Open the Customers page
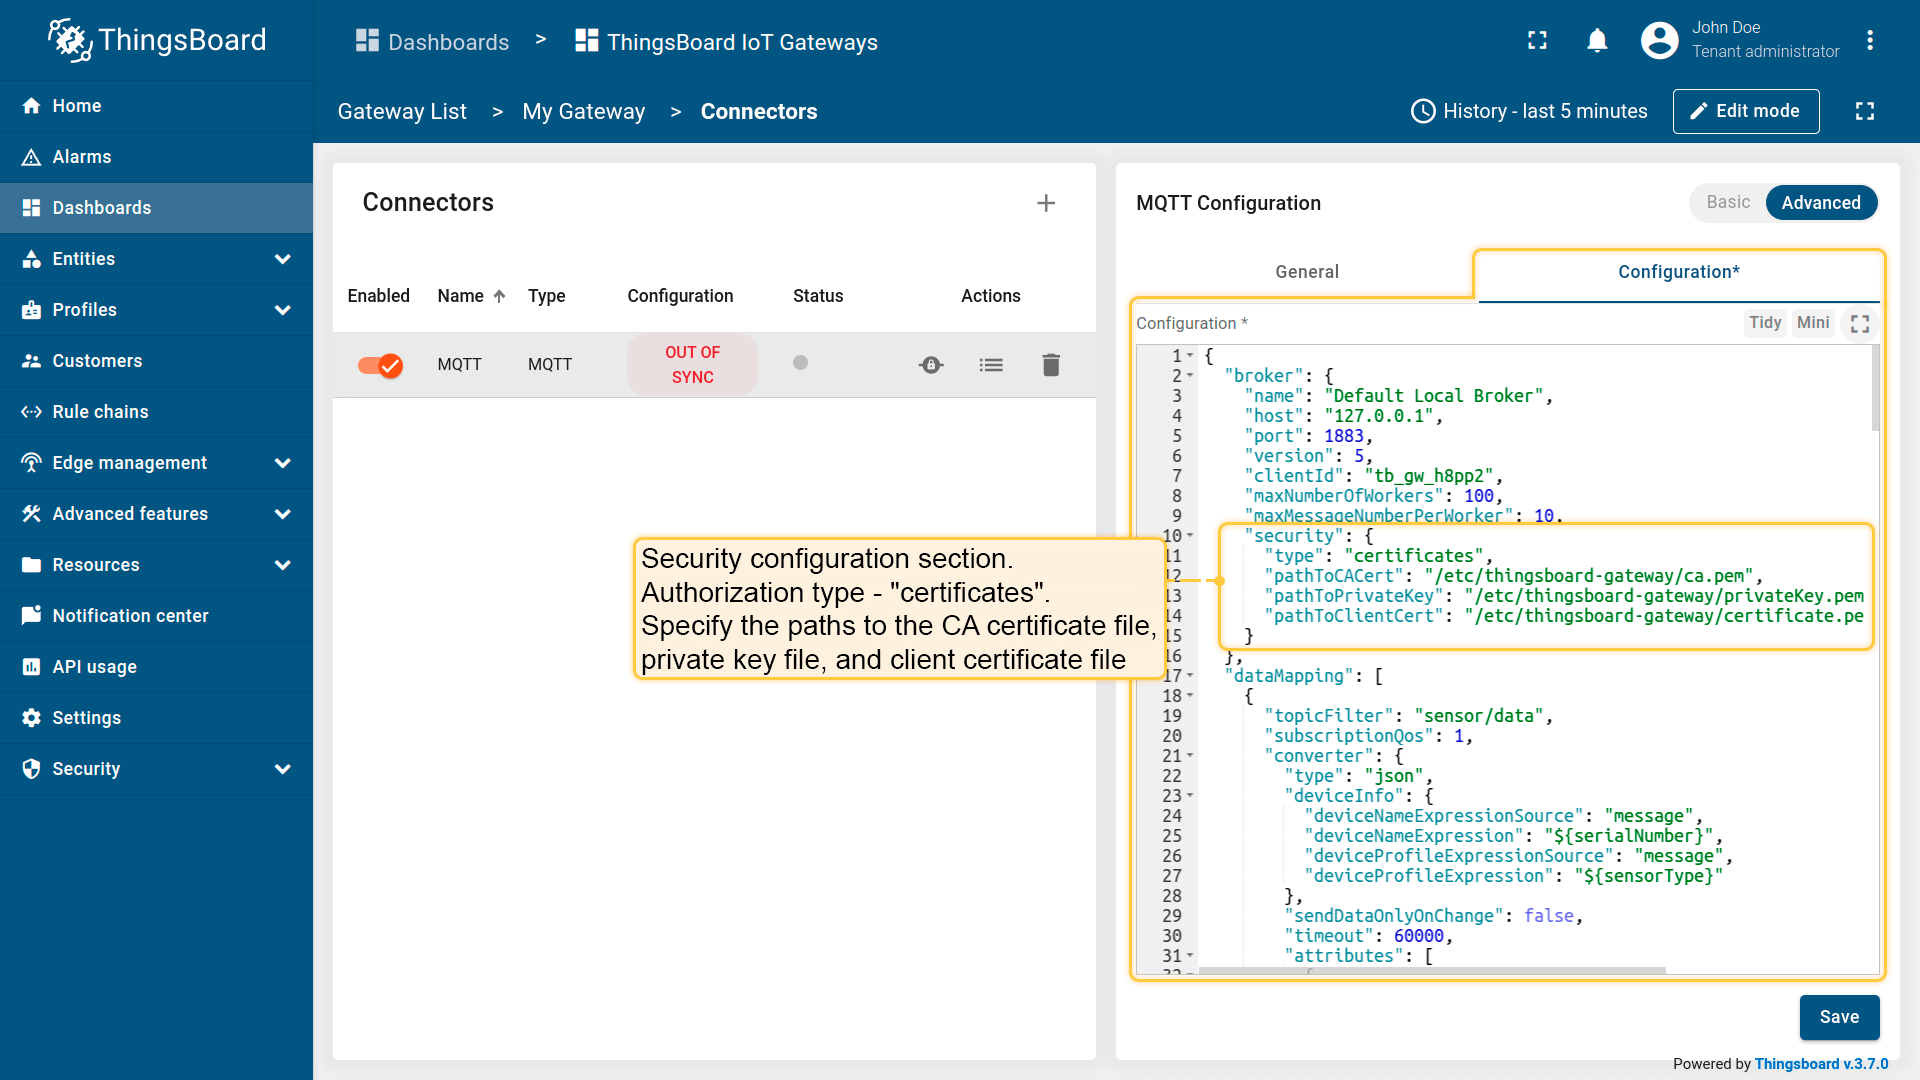The width and height of the screenshot is (1920, 1080). tap(156, 361)
